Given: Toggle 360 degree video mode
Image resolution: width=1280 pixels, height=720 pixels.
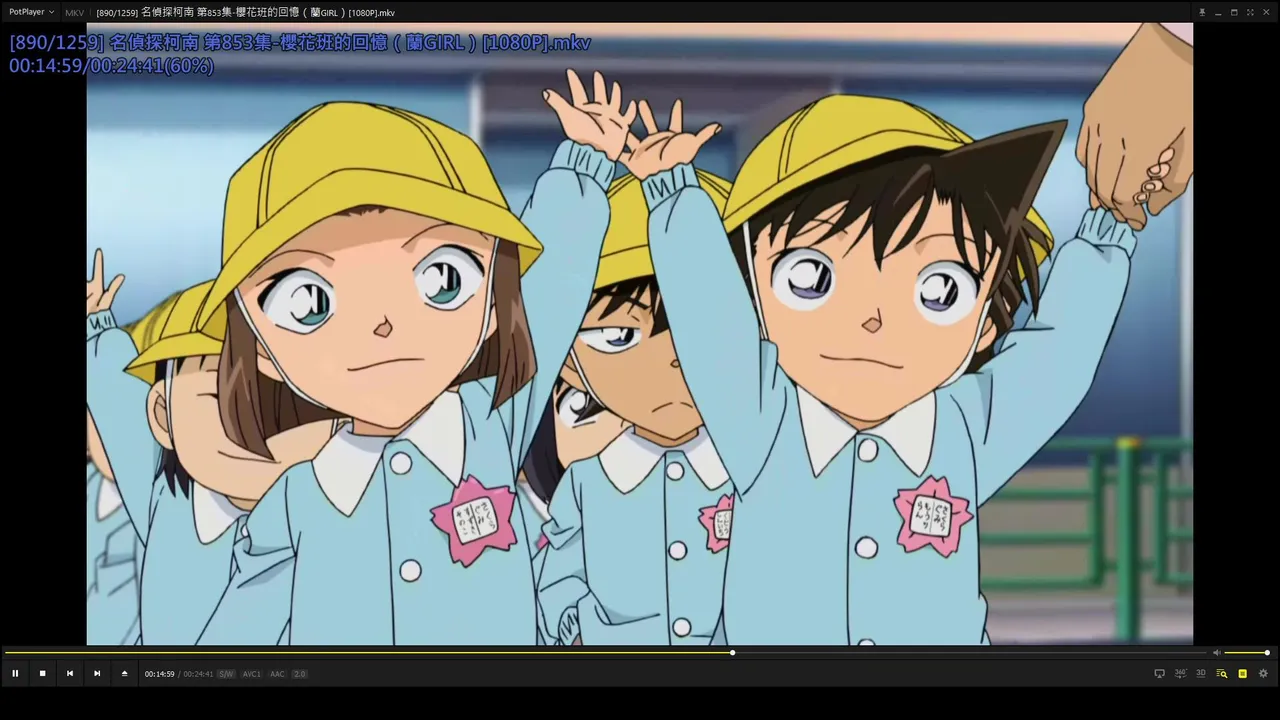Looking at the screenshot, I should tap(1180, 674).
